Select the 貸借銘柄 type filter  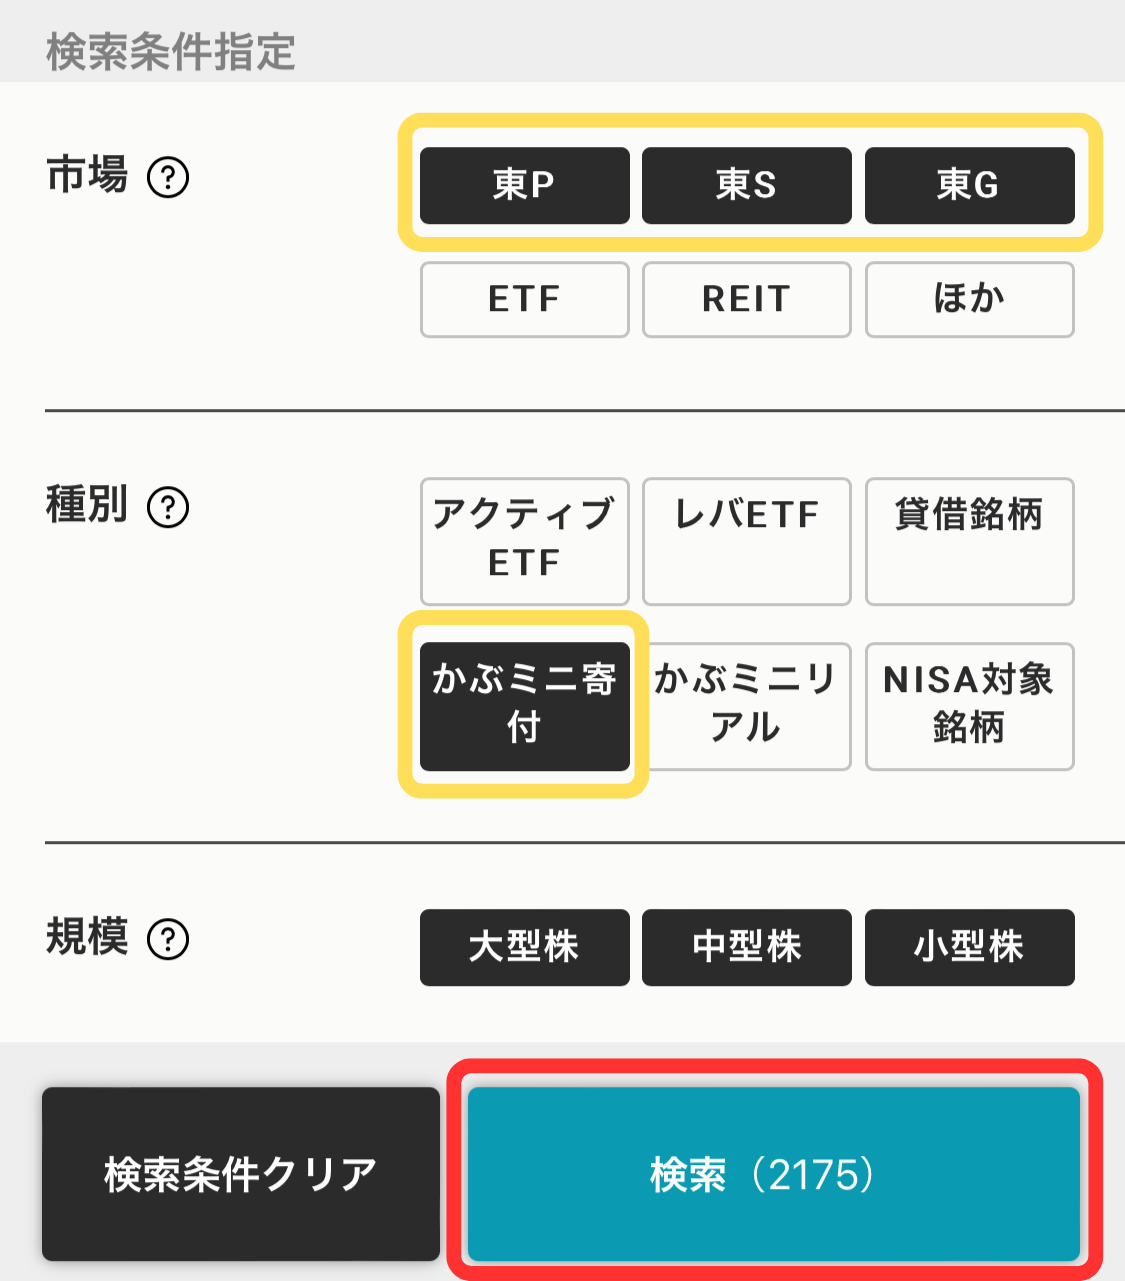(x=969, y=541)
